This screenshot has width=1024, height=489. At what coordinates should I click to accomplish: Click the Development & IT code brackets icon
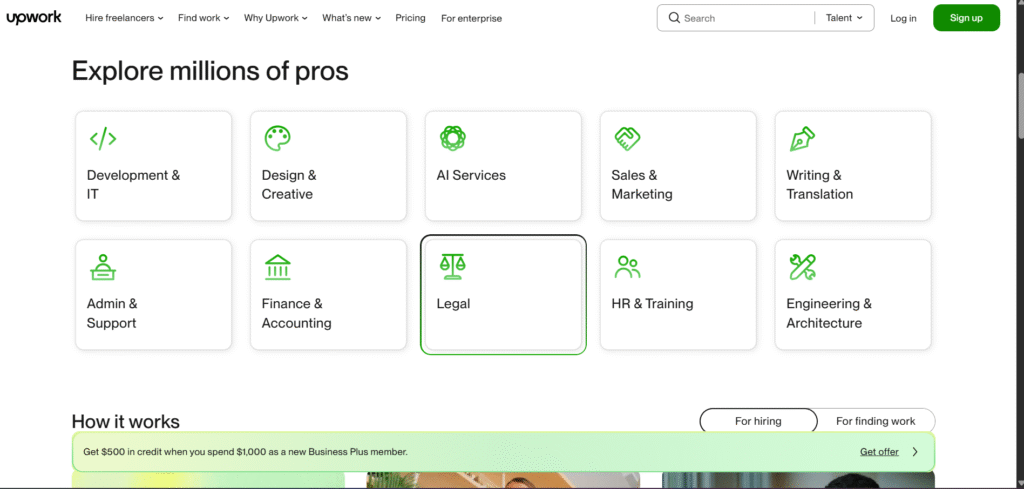(x=103, y=138)
